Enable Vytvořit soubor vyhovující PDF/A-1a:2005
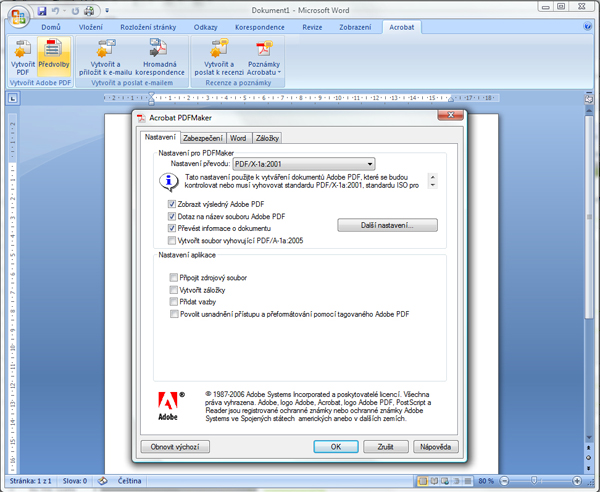The width and height of the screenshot is (600, 492). point(172,241)
